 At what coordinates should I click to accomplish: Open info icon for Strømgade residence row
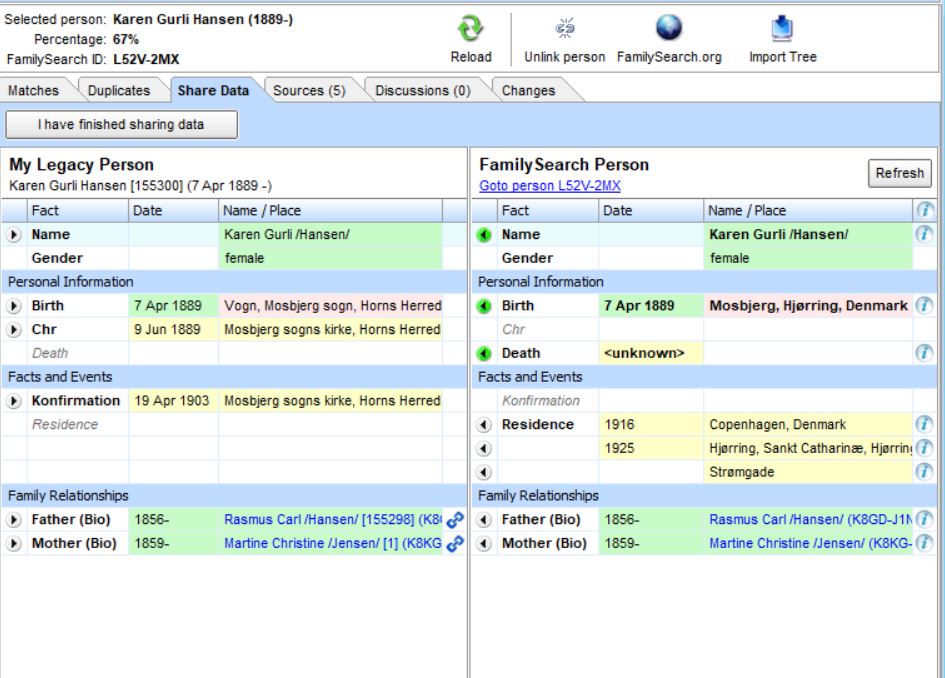pos(925,472)
